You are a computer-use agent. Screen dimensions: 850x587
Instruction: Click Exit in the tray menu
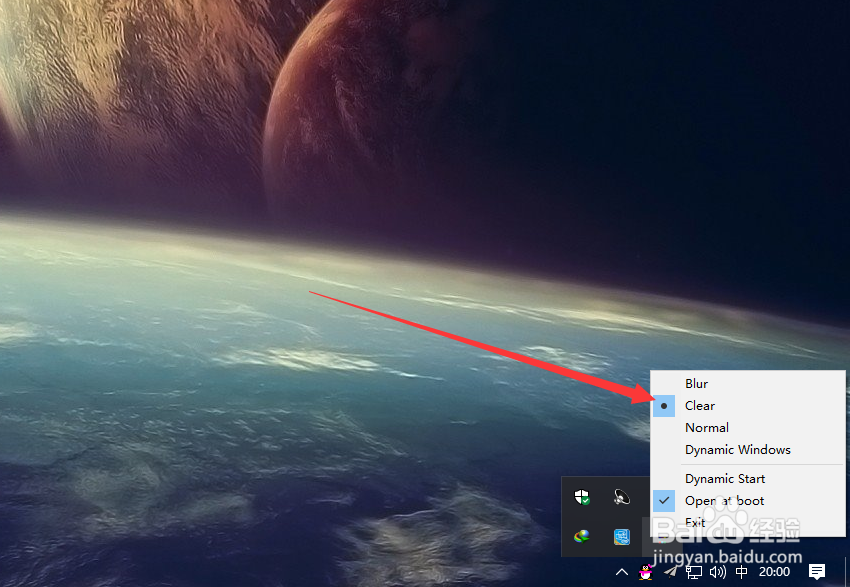[x=748, y=523]
